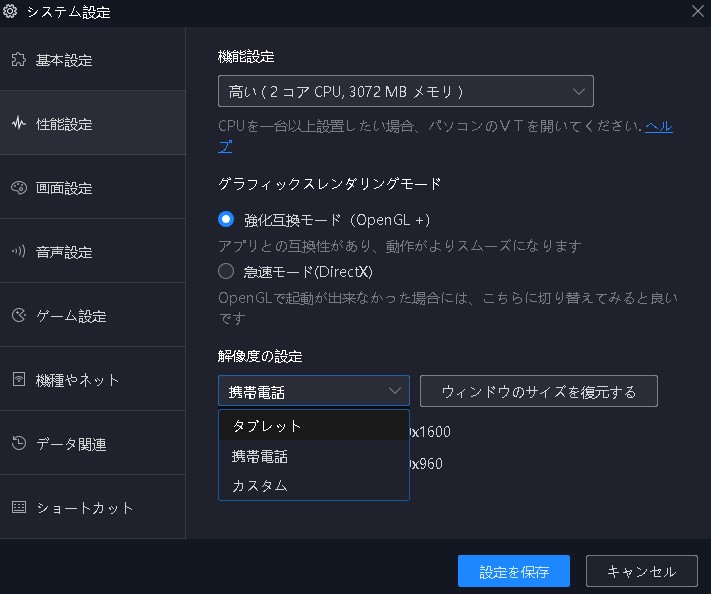Open the データ関連 tab

point(93,443)
